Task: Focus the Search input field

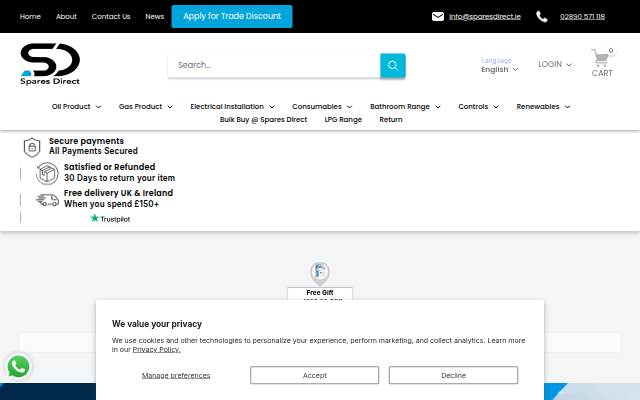Action: [x=274, y=65]
